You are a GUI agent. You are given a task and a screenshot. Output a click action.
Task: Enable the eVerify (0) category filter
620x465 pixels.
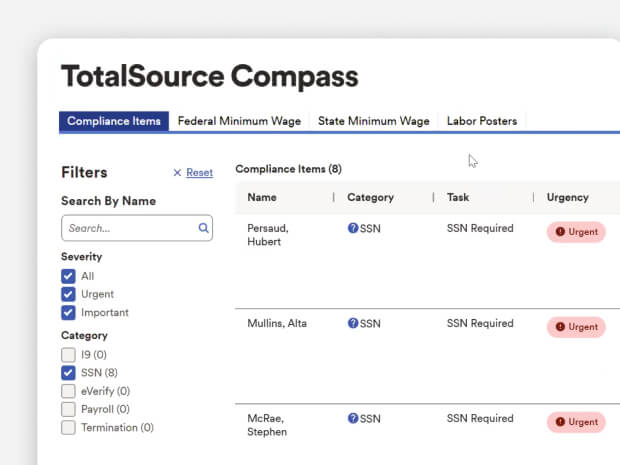[x=68, y=391]
